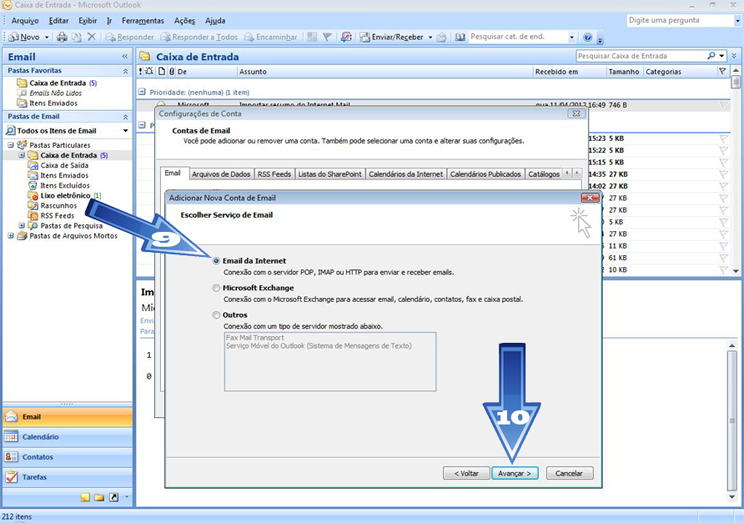Click the Avançar button
This screenshot has width=744, height=523.
click(x=515, y=473)
